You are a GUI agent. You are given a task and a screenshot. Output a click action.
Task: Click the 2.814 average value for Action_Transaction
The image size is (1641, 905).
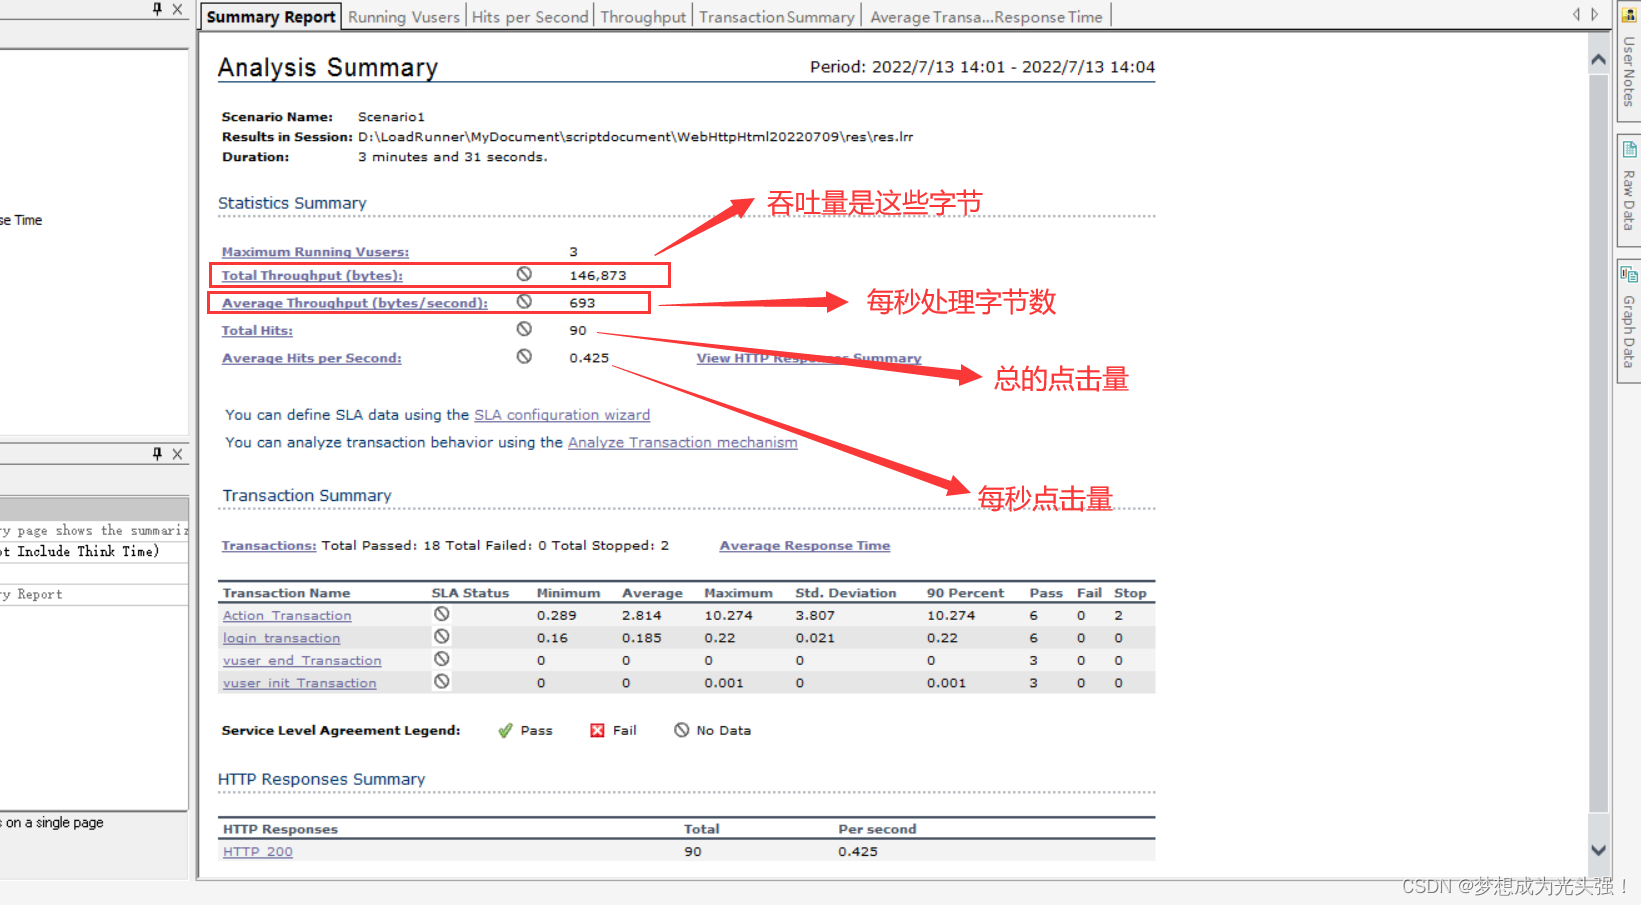(x=642, y=616)
